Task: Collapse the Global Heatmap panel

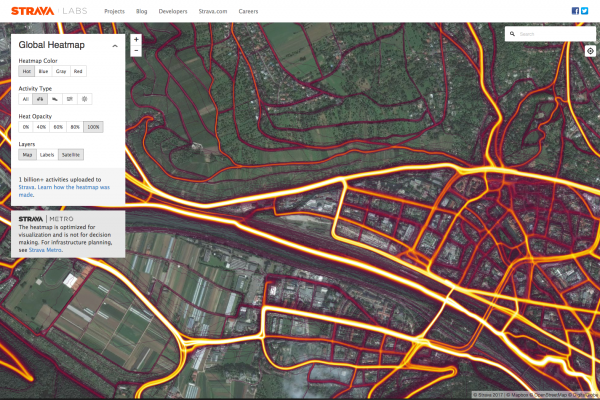Action: 115,46
